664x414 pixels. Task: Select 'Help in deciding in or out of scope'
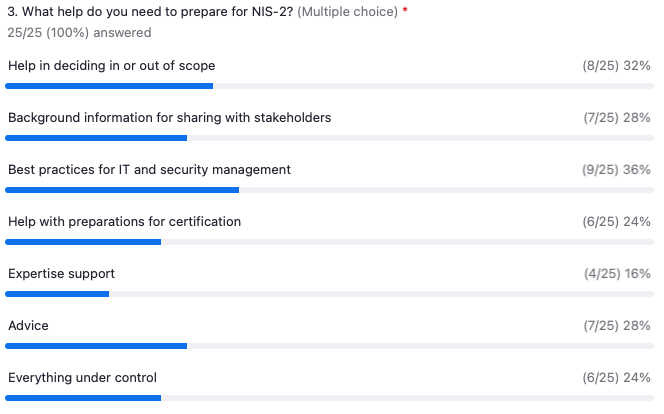(112, 66)
